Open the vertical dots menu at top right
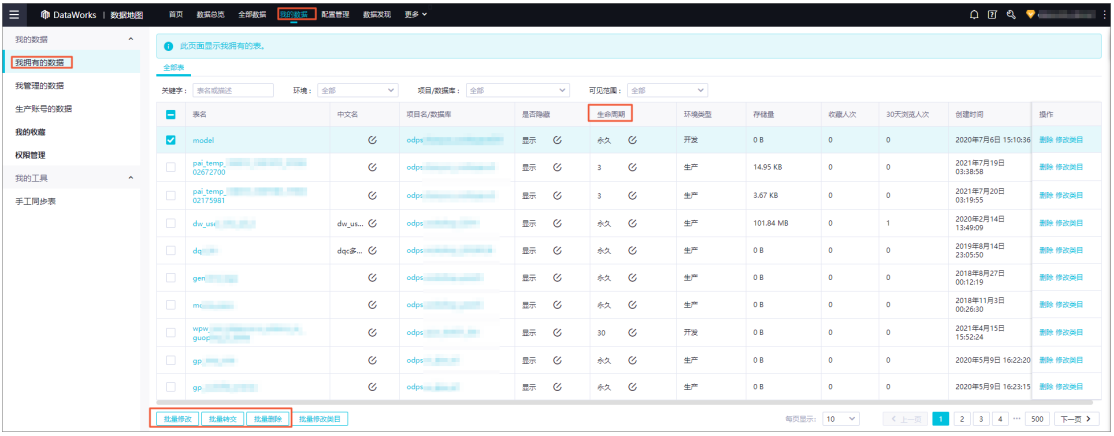This screenshot has width=1114, height=436. click(1107, 14)
